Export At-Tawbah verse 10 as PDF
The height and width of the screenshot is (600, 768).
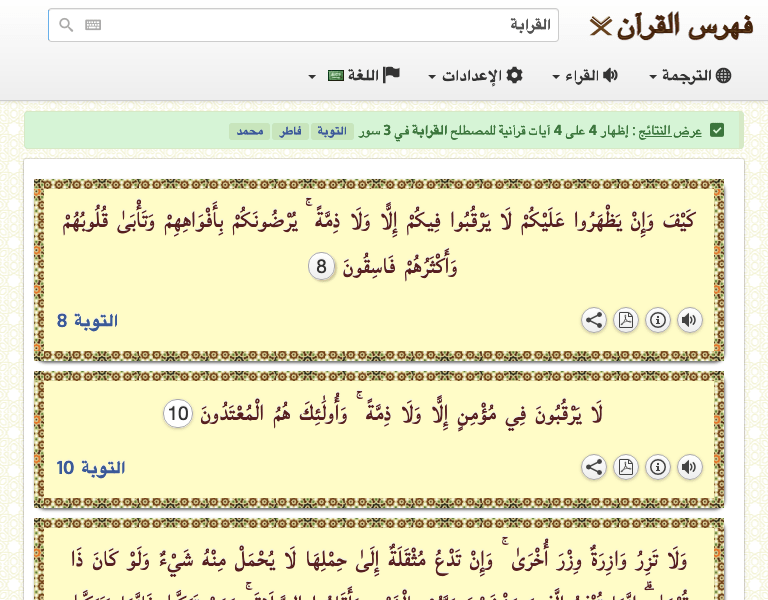625,467
